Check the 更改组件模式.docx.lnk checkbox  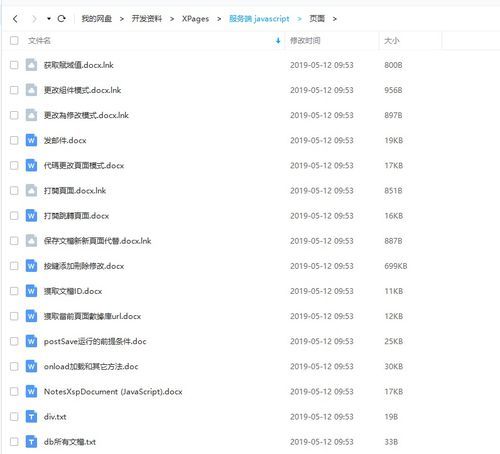tap(14, 90)
